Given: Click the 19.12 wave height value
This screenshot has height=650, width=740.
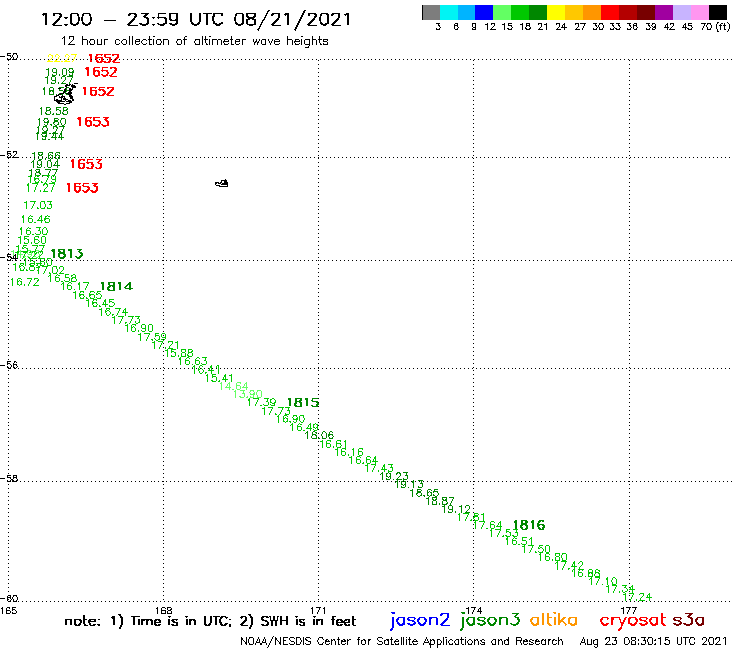Looking at the screenshot, I should [x=456, y=509].
